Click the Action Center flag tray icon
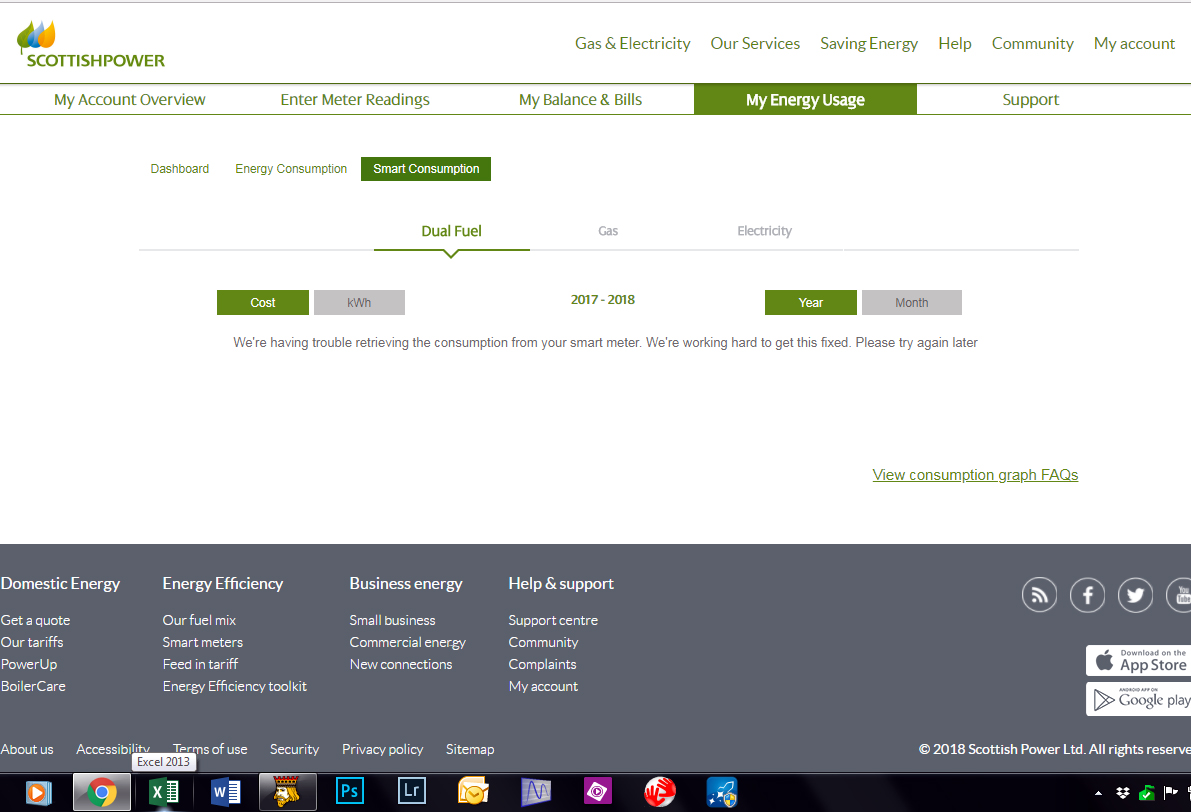 point(1170,793)
